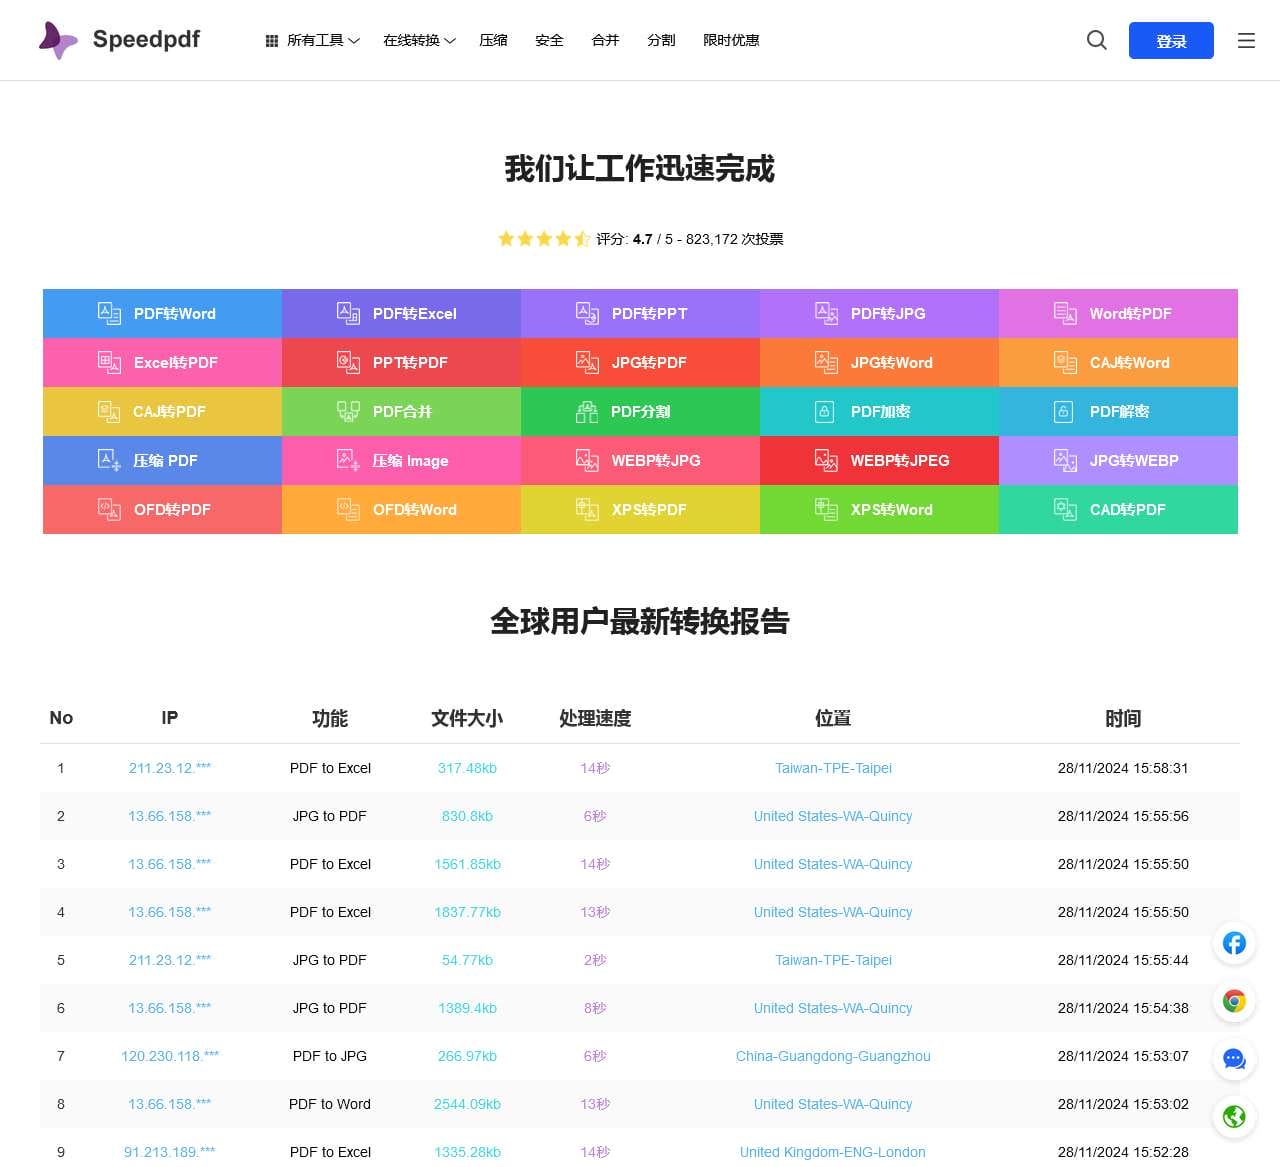Click location China-Guangdong-Guangzhou

pyautogui.click(x=833, y=1056)
